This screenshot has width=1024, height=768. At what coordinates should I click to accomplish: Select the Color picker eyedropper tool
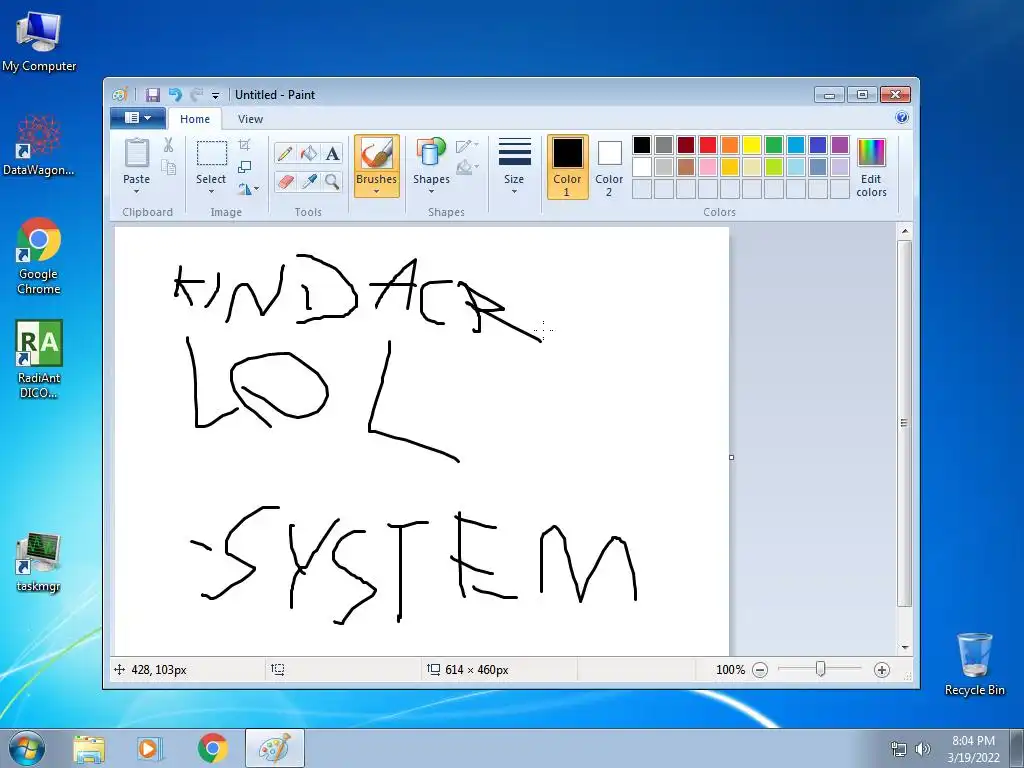308,181
